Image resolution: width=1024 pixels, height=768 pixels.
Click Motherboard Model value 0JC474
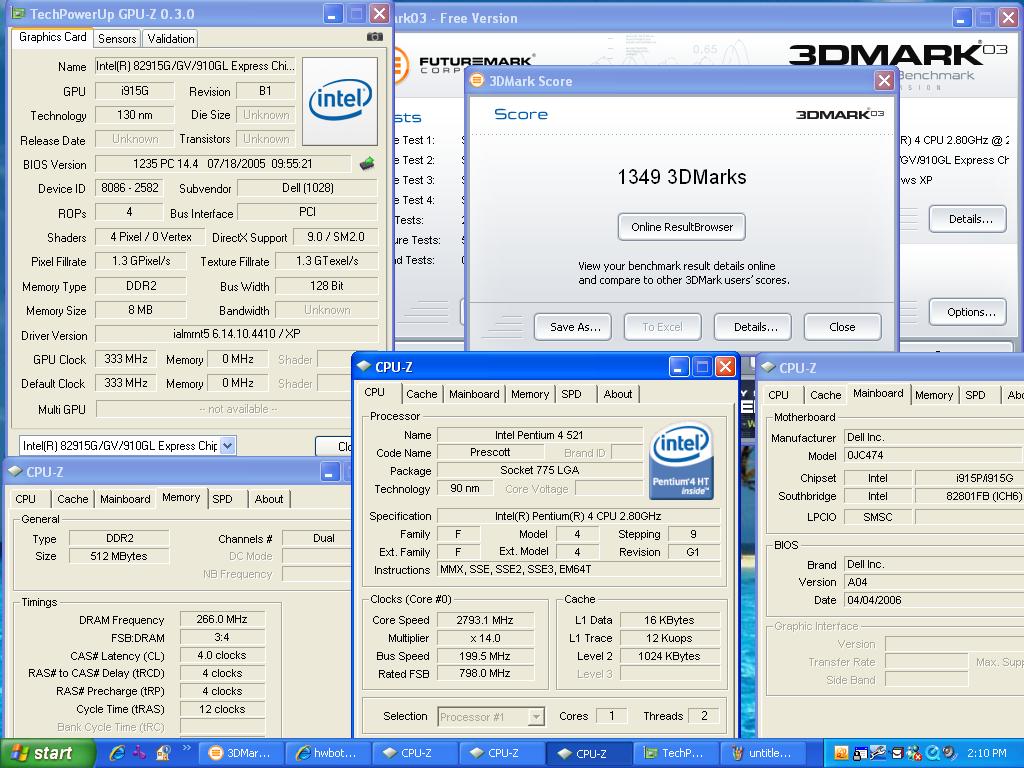933,455
